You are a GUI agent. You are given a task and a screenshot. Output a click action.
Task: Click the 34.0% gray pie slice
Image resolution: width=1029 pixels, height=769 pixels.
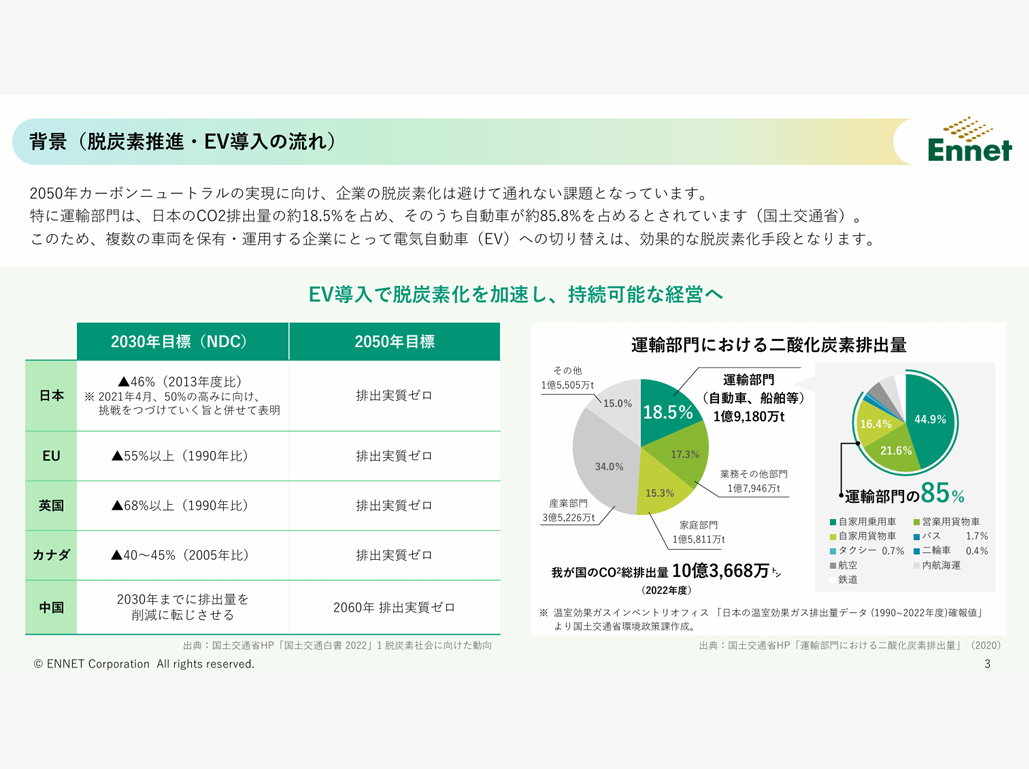pyautogui.click(x=607, y=467)
